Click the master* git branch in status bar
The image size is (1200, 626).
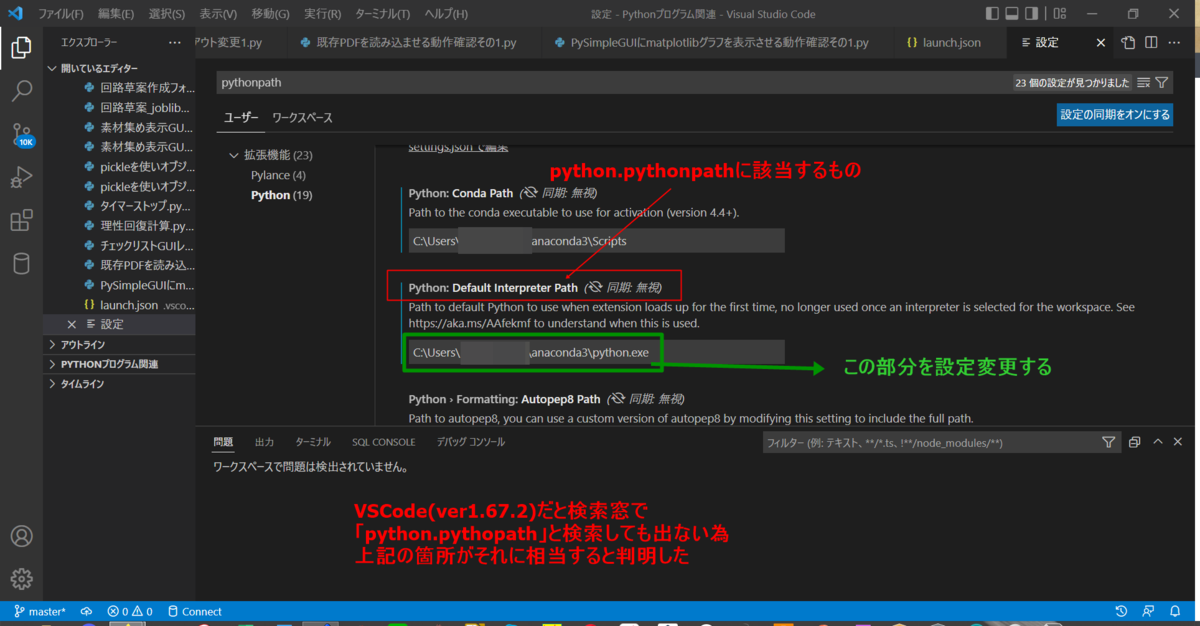[x=40, y=611]
